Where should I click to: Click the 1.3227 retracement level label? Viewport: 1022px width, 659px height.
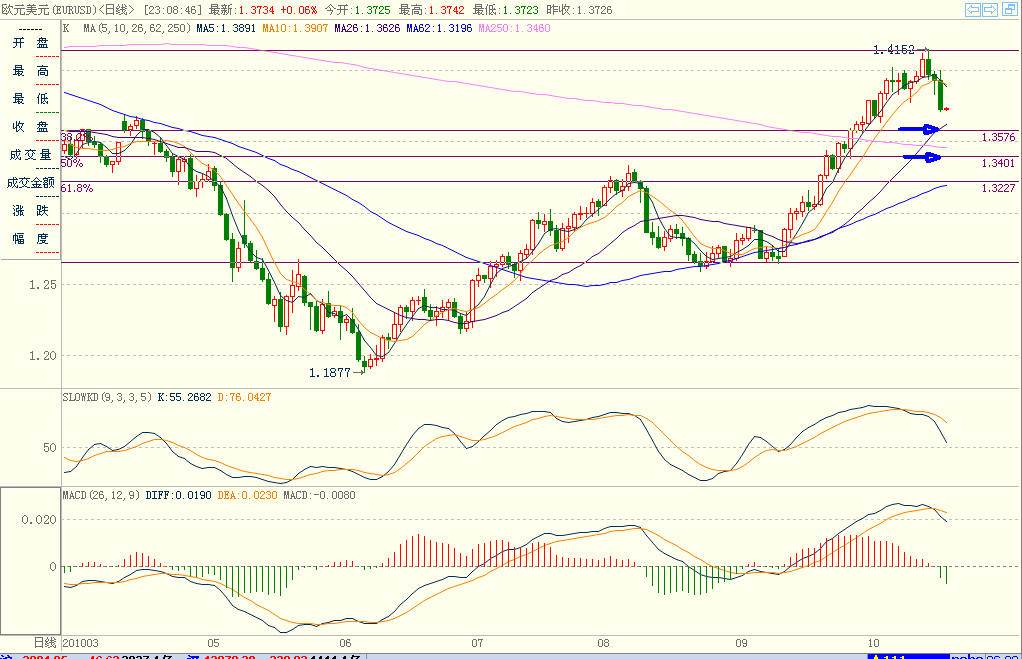pos(999,188)
